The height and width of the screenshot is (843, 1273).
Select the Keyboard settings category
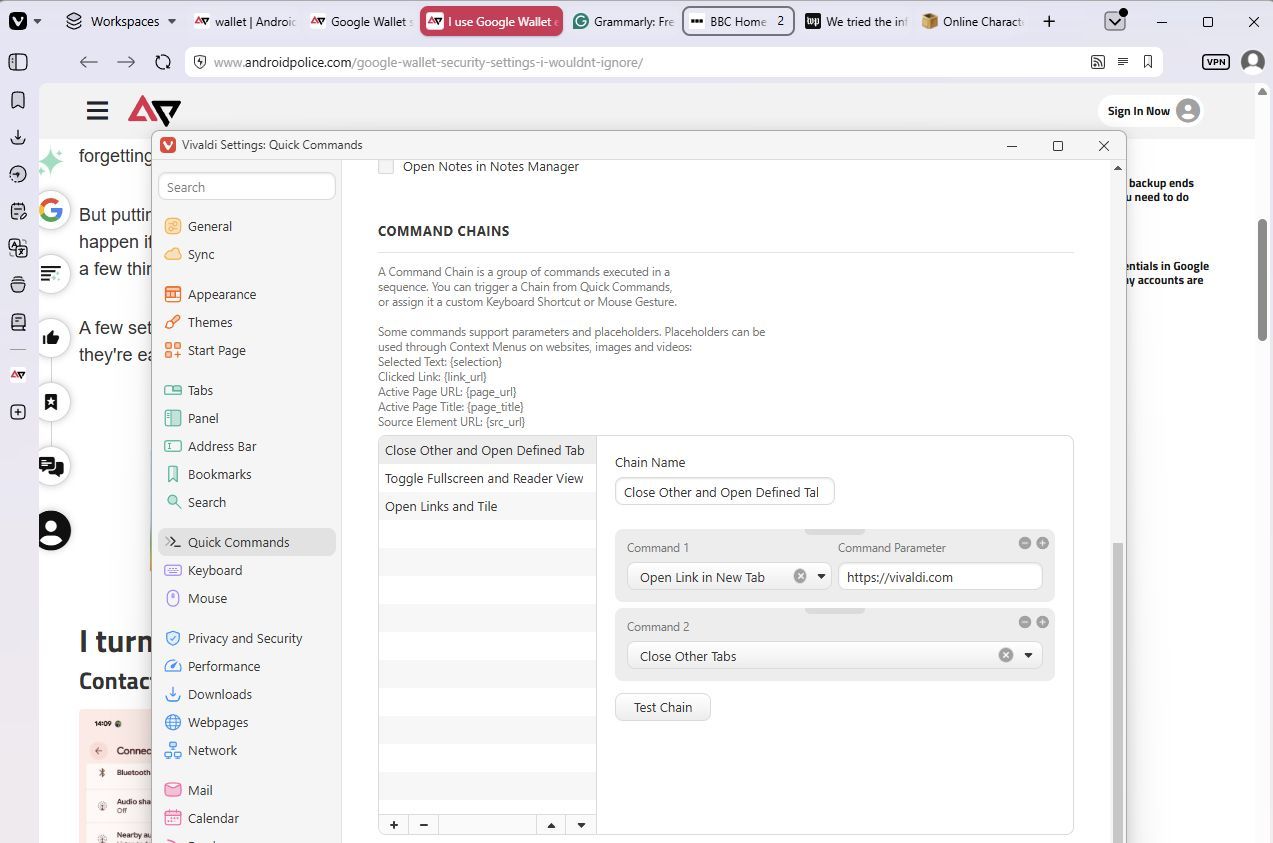point(247,570)
